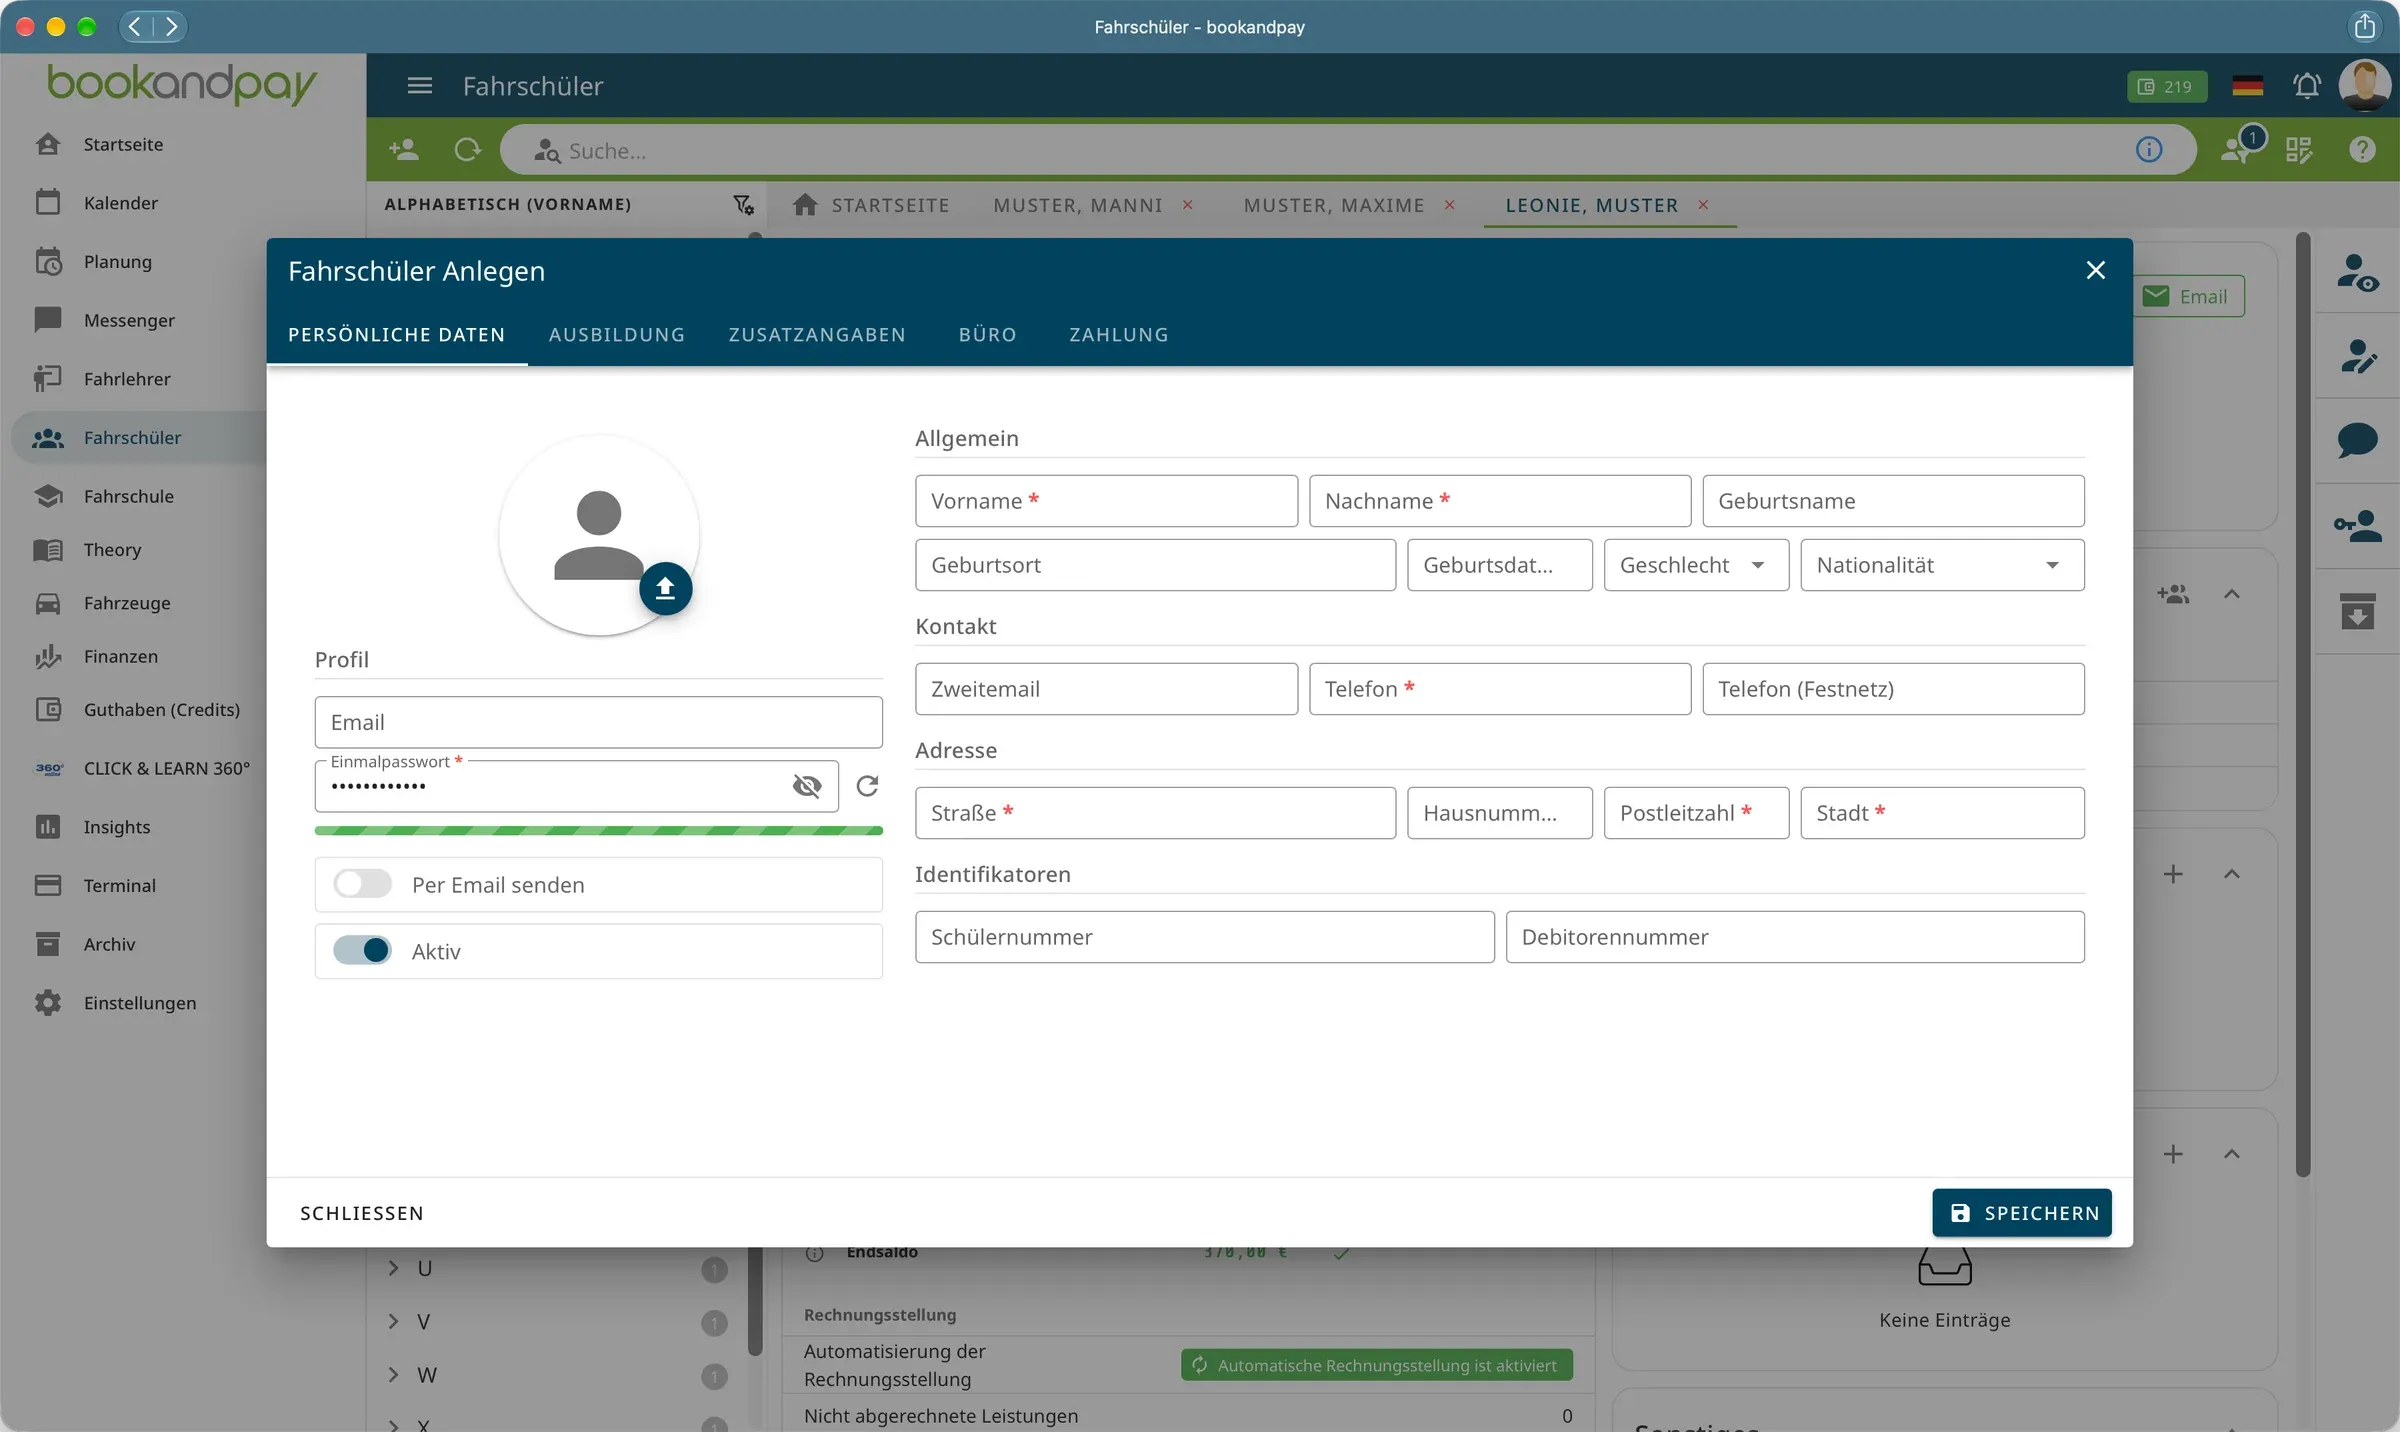Viewport: 2400px width, 1432px height.
Task: Close the Fahrschüler Anlegen dialog
Action: click(x=2096, y=270)
